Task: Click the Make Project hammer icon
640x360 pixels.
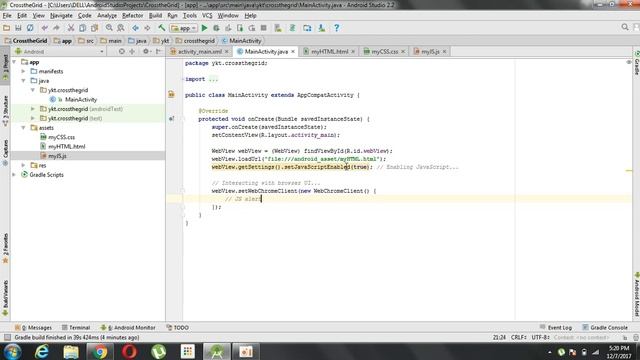Action: [162, 28]
